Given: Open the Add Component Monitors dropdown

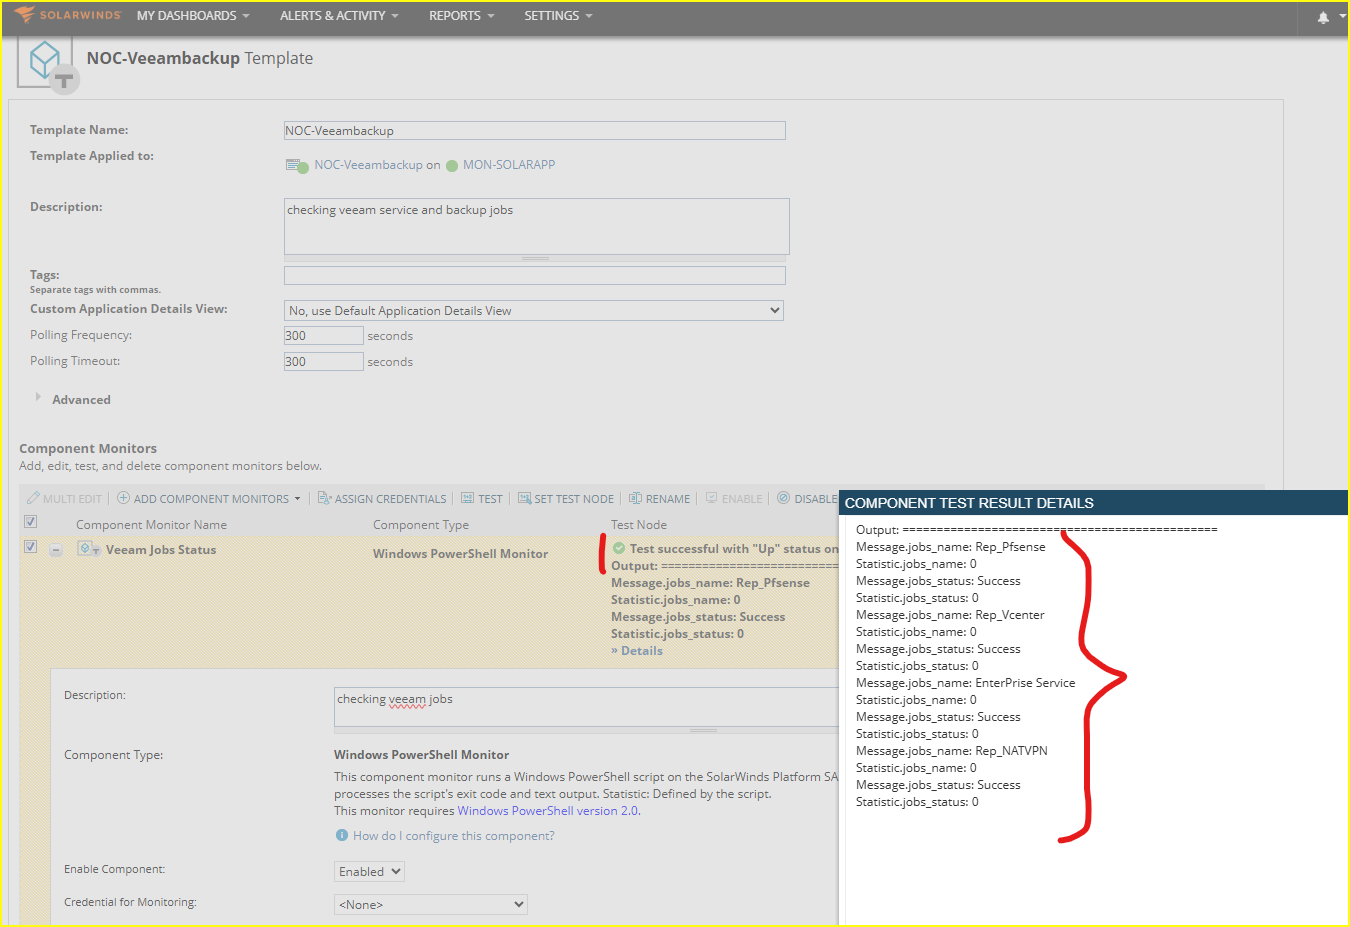Looking at the screenshot, I should pos(209,498).
